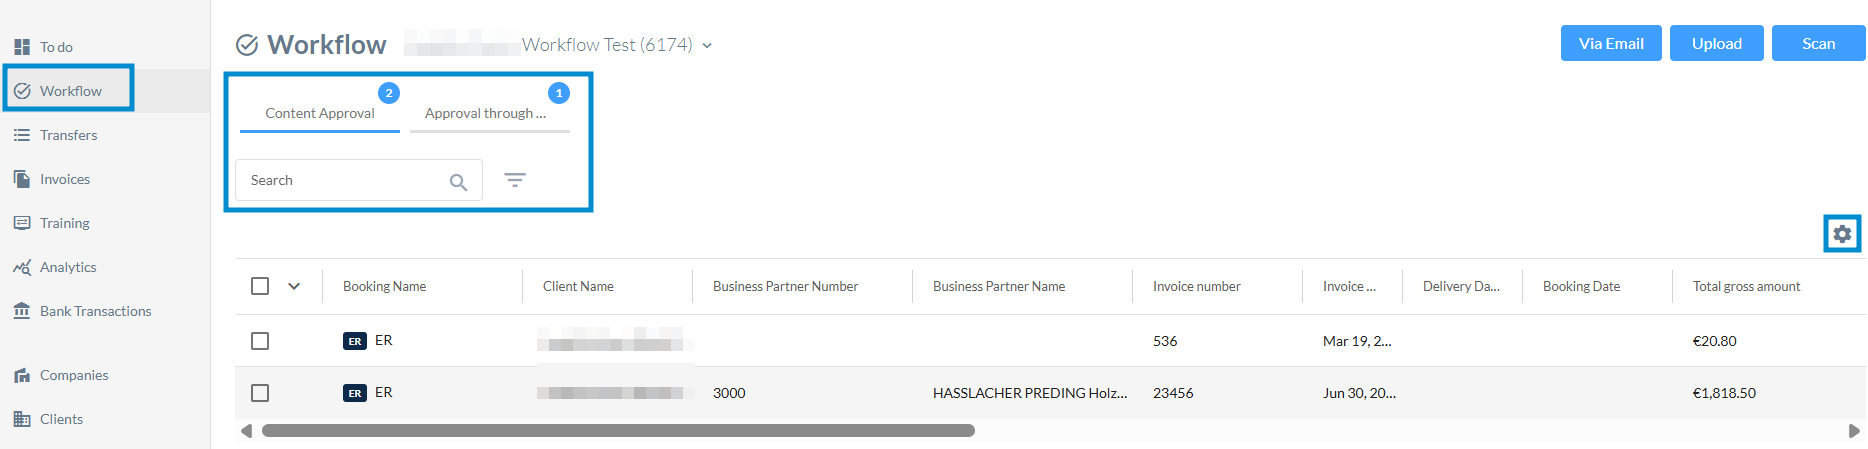Switch to Content Approval tab
Viewport: 1868px width, 449px height.
coord(320,113)
